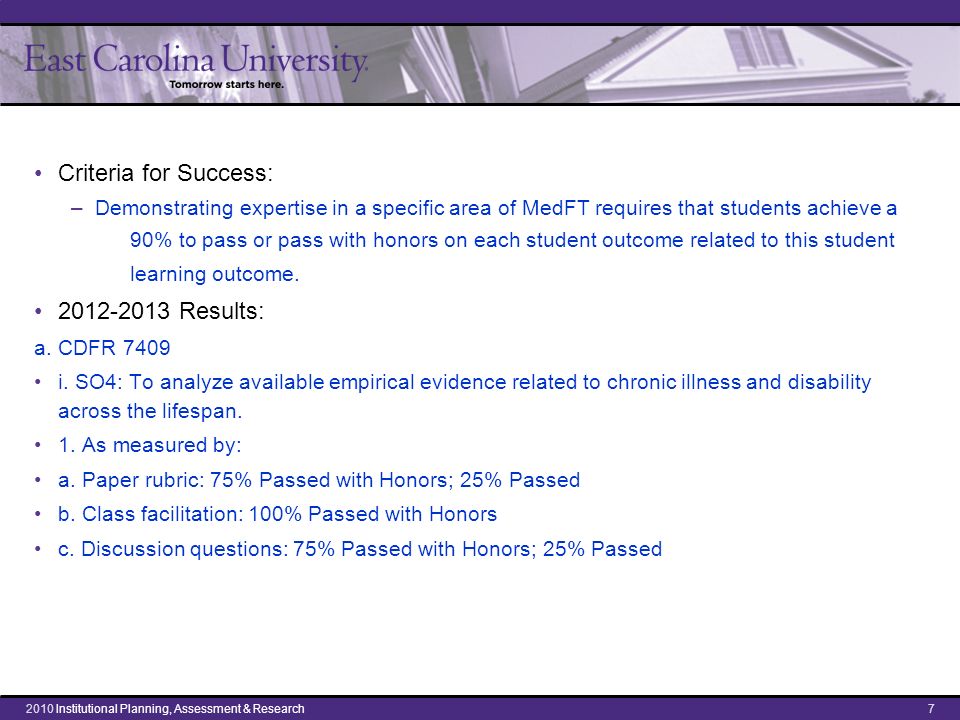Click the 'b. Class facilitation' results line

277,514
